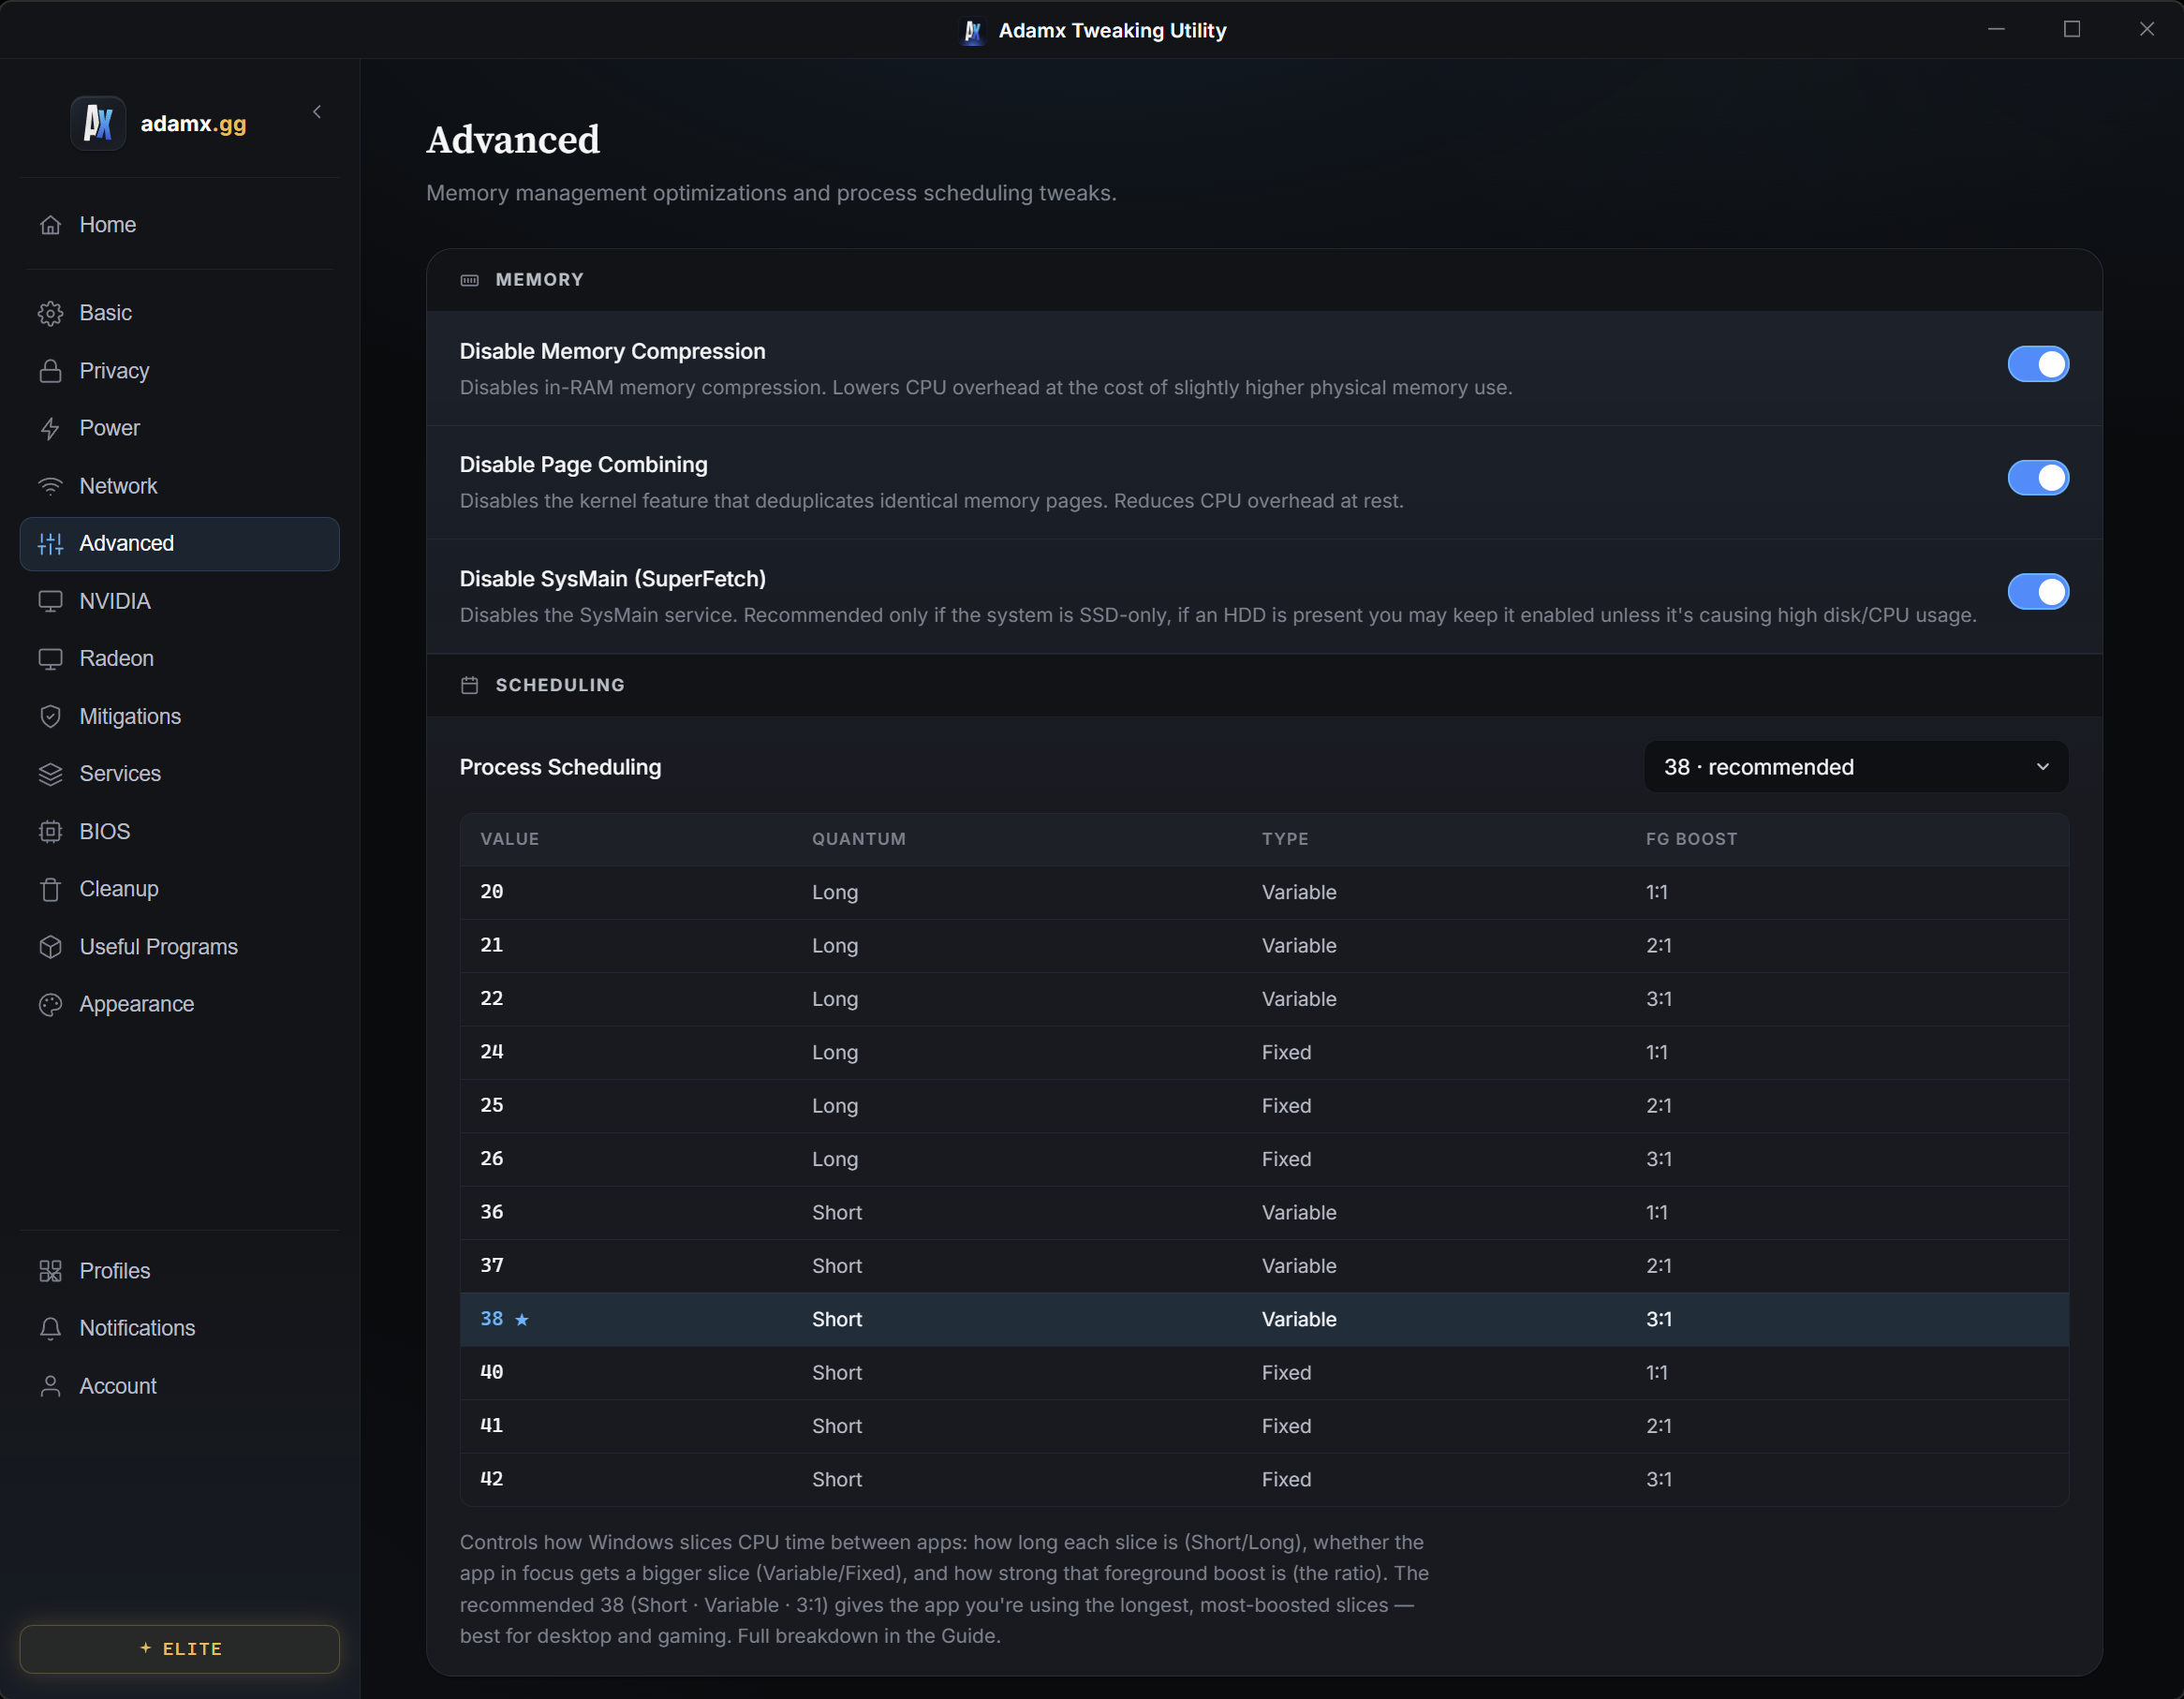Select table row with value 22

pos(1264,999)
